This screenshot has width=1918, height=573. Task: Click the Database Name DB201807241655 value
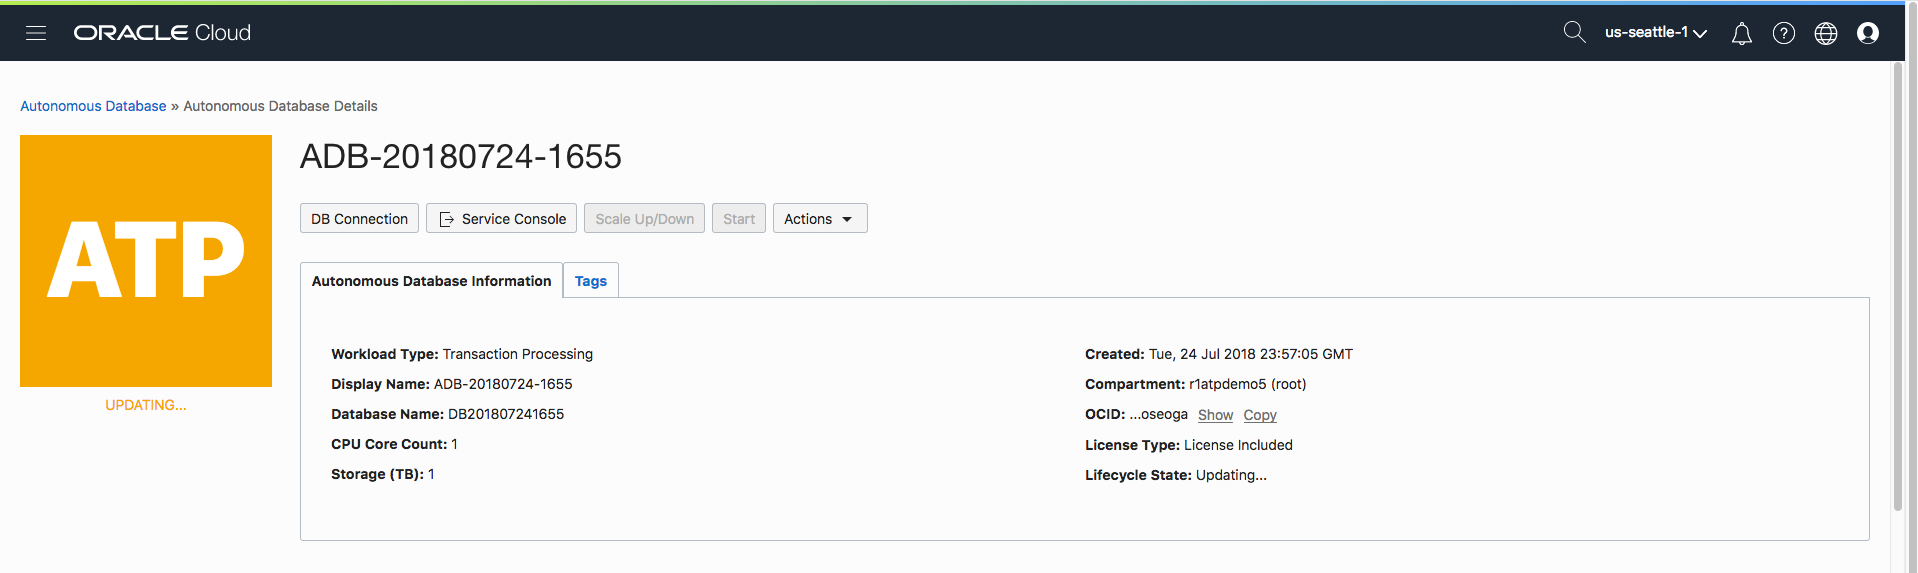[x=506, y=414]
